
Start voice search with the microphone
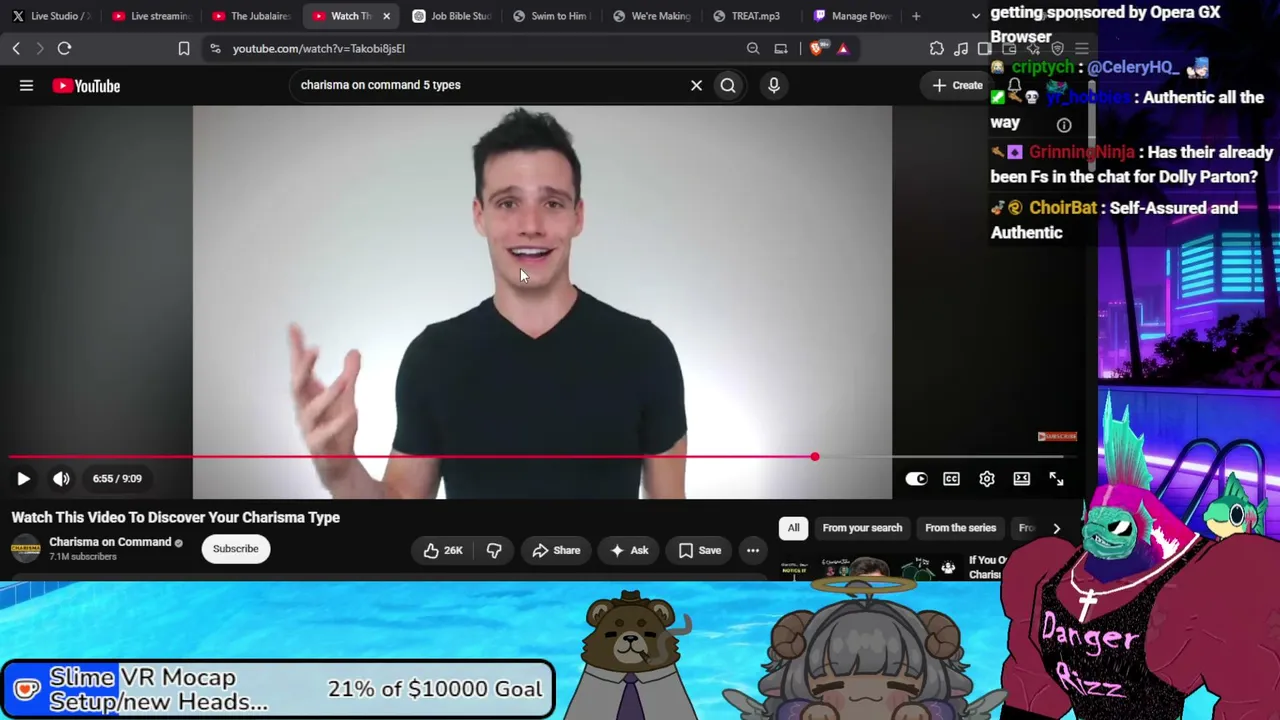click(774, 86)
